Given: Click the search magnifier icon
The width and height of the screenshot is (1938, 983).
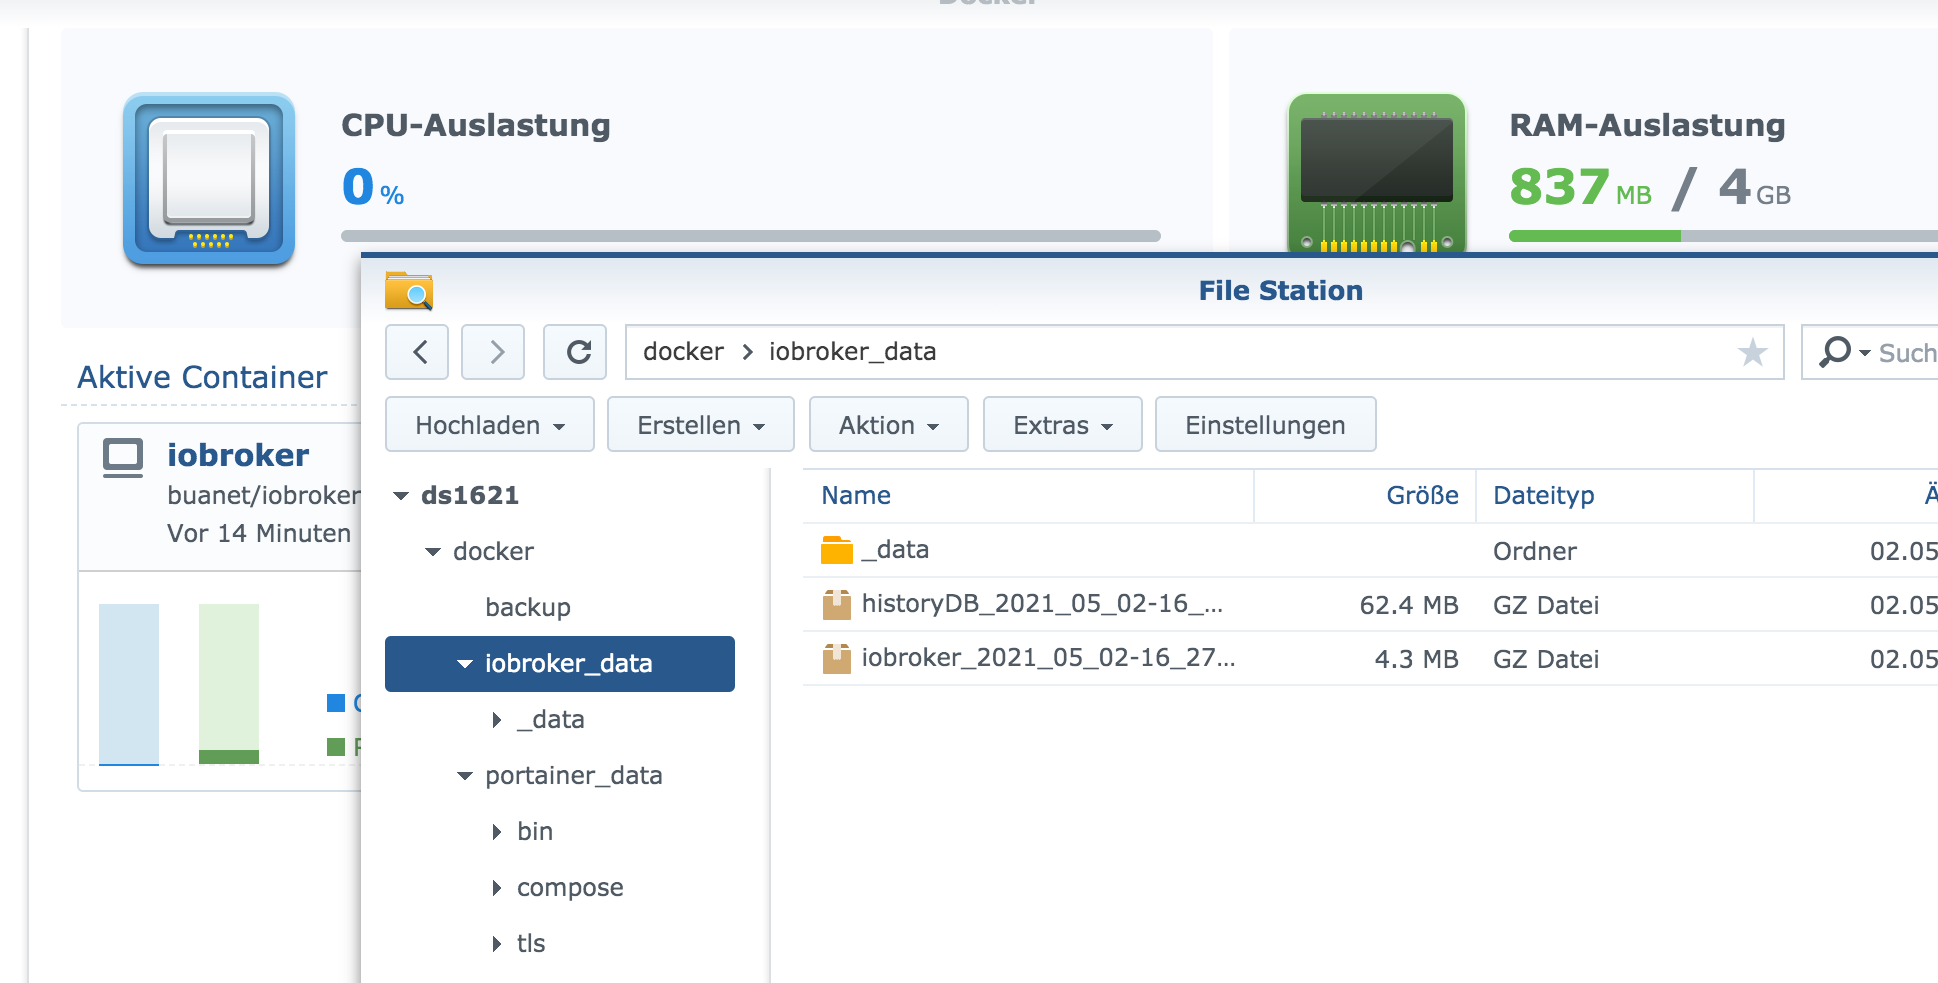Looking at the screenshot, I should pyautogui.click(x=1835, y=352).
